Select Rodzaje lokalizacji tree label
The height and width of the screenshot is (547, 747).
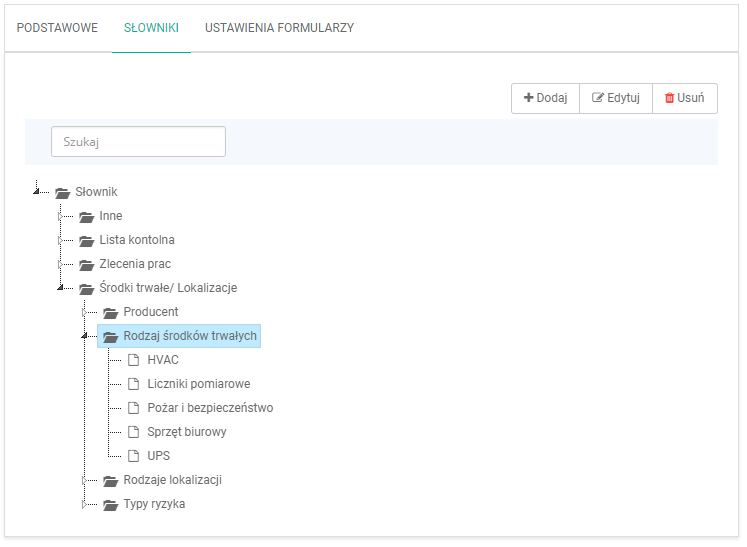pos(173,480)
